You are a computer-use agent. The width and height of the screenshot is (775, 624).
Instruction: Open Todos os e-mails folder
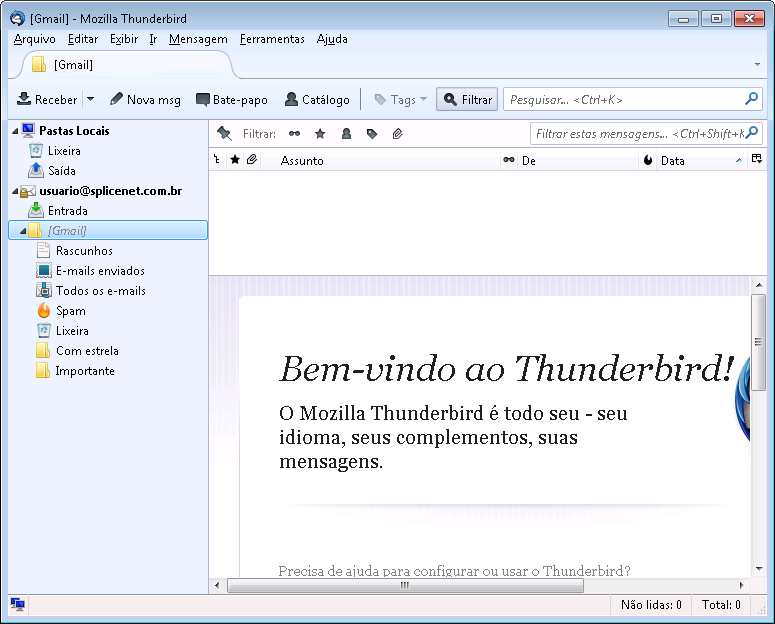(x=101, y=291)
